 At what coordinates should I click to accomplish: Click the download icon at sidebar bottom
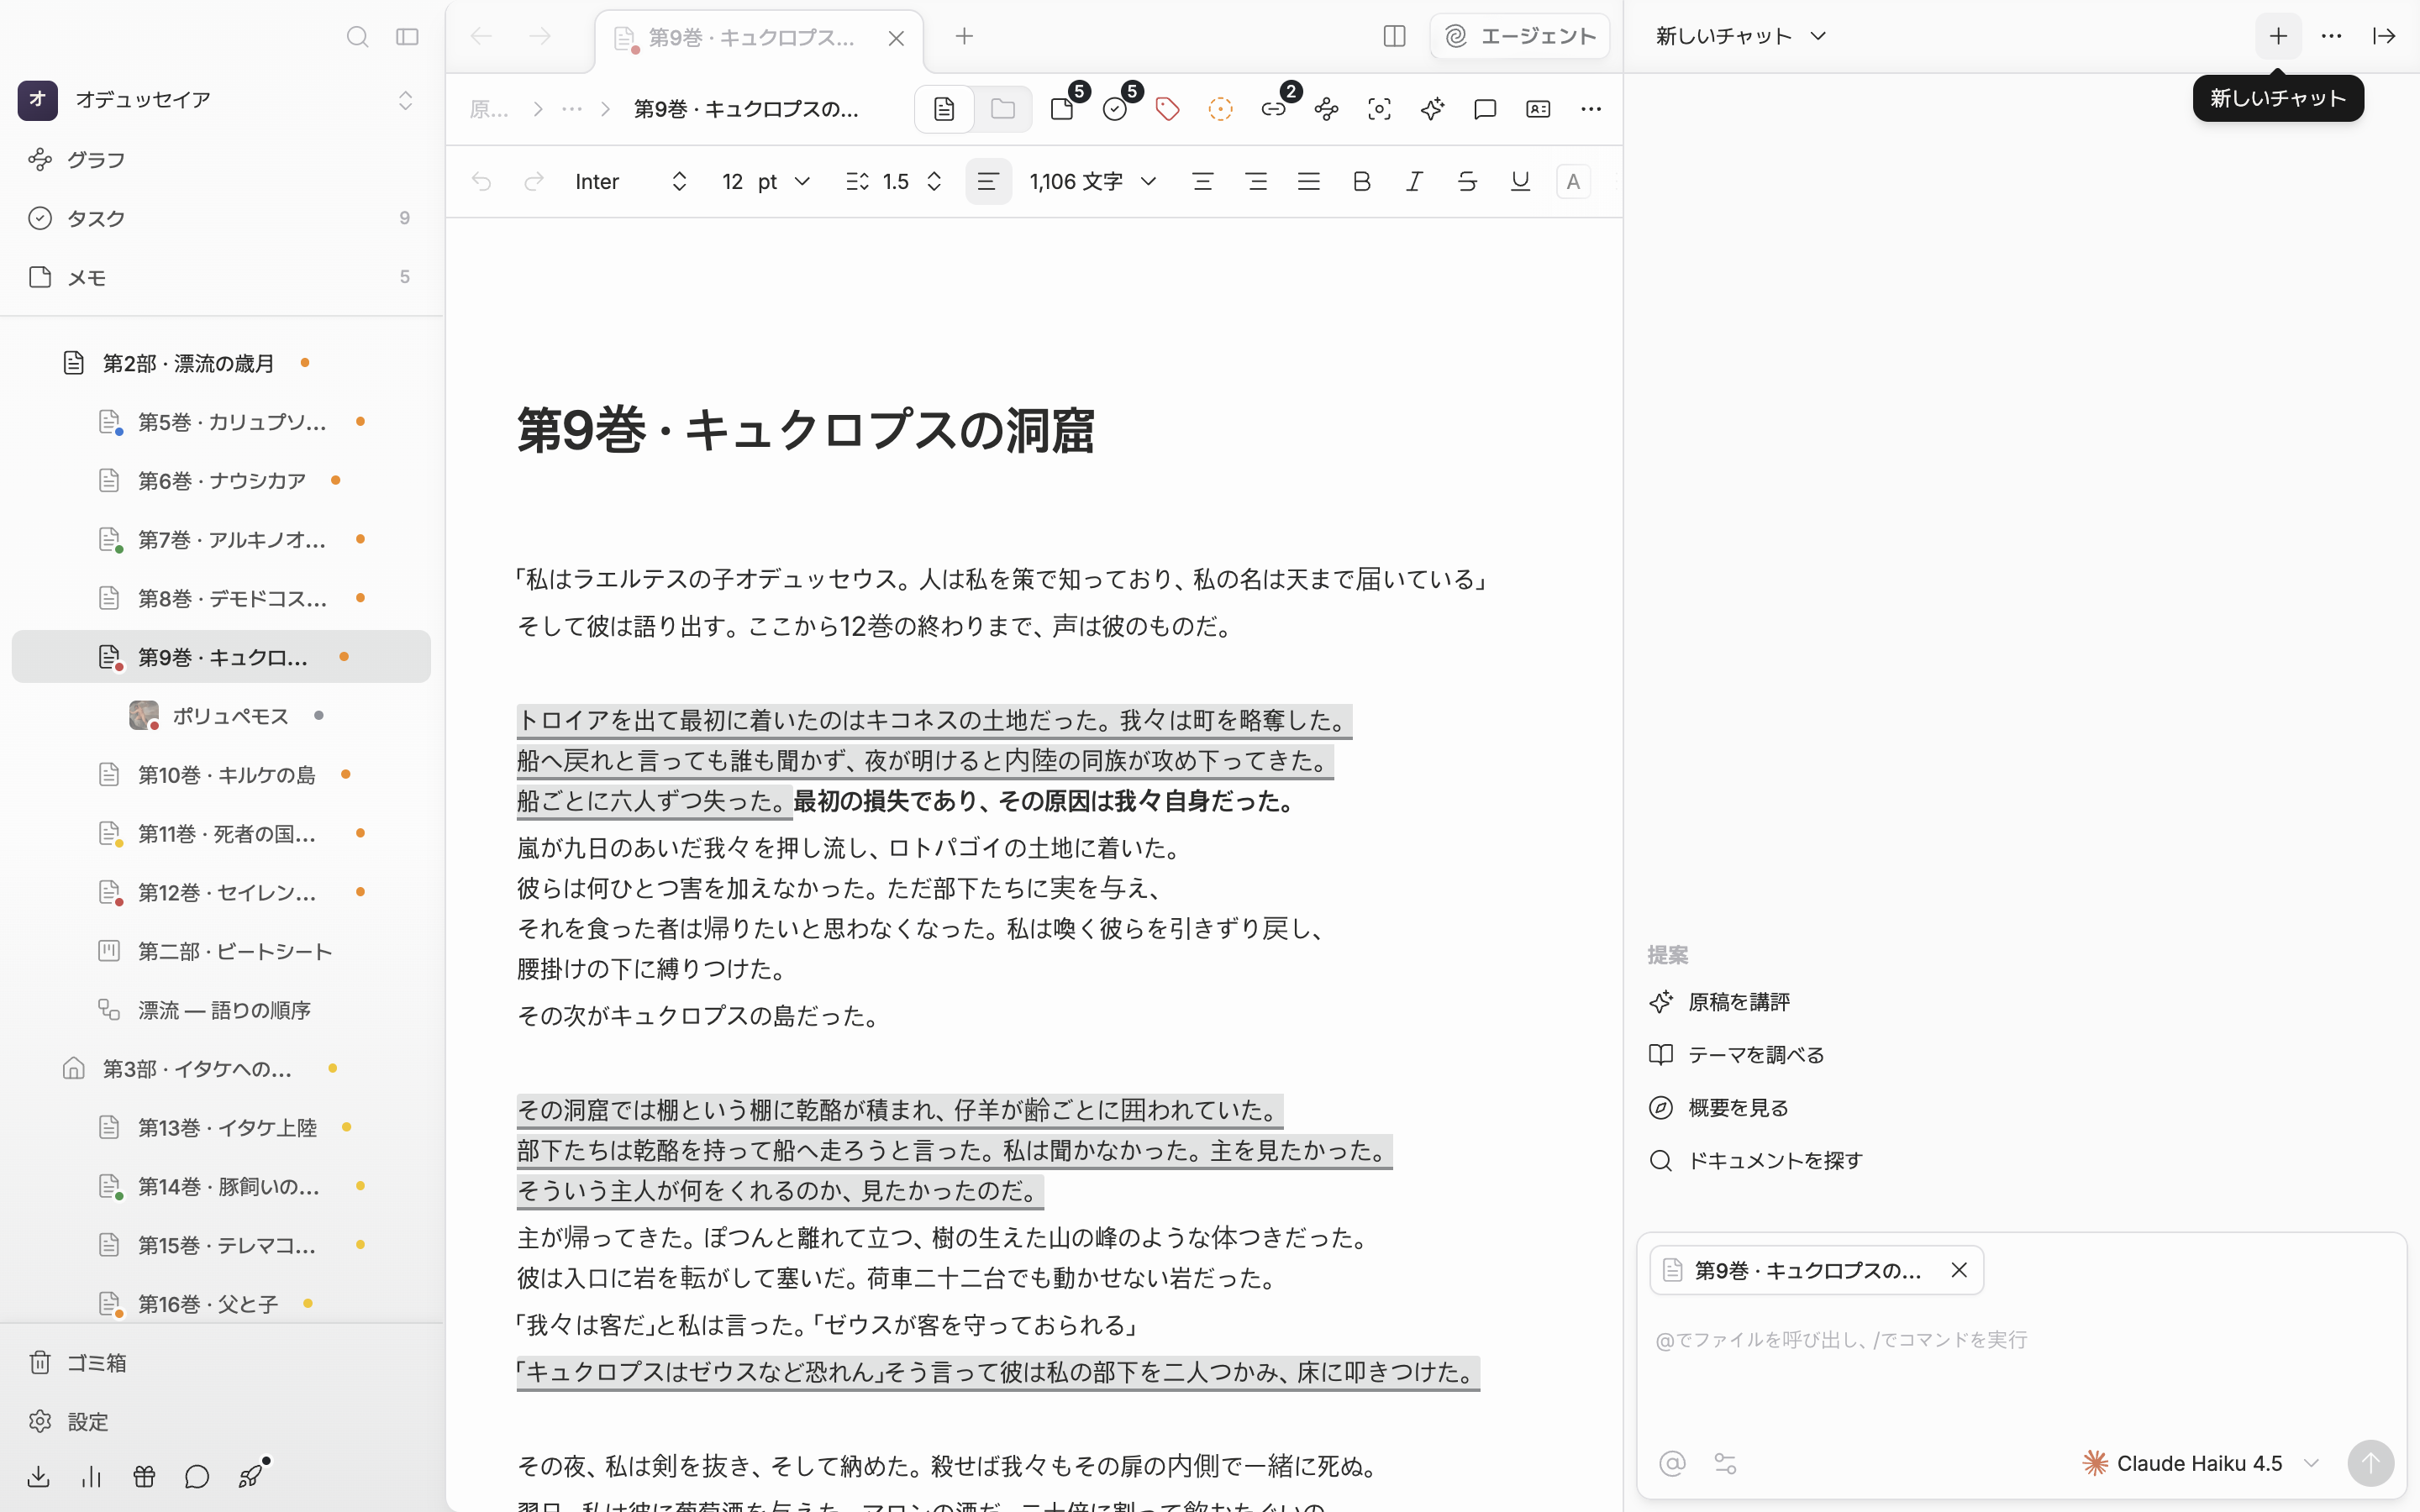click(39, 1477)
